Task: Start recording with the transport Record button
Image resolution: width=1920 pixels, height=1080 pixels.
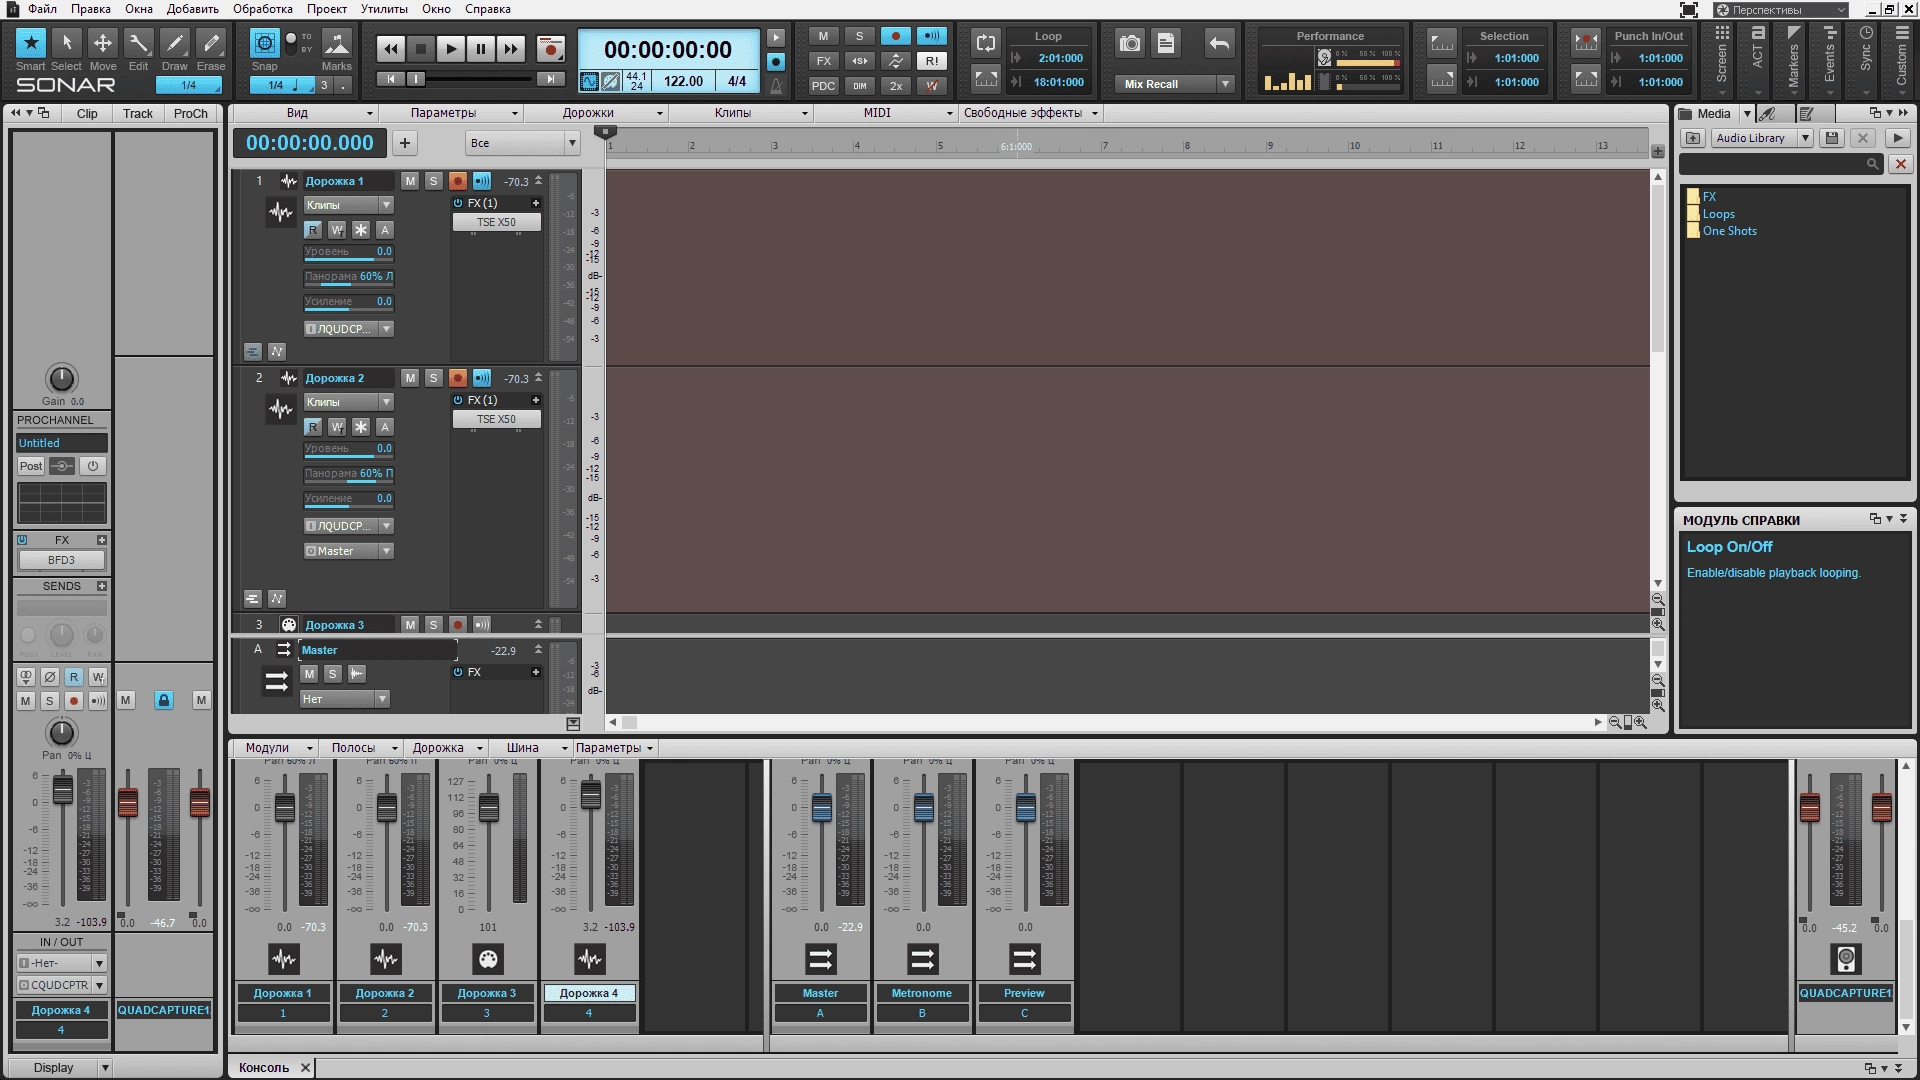Action: click(550, 48)
